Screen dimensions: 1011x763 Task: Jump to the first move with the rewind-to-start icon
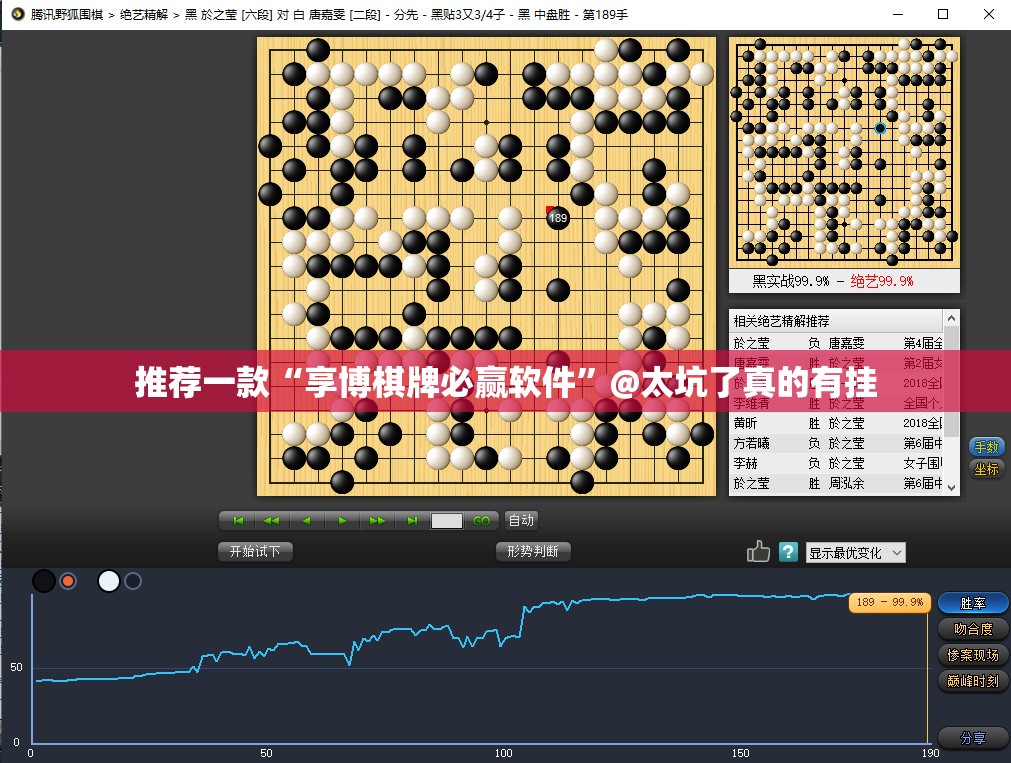[237, 520]
